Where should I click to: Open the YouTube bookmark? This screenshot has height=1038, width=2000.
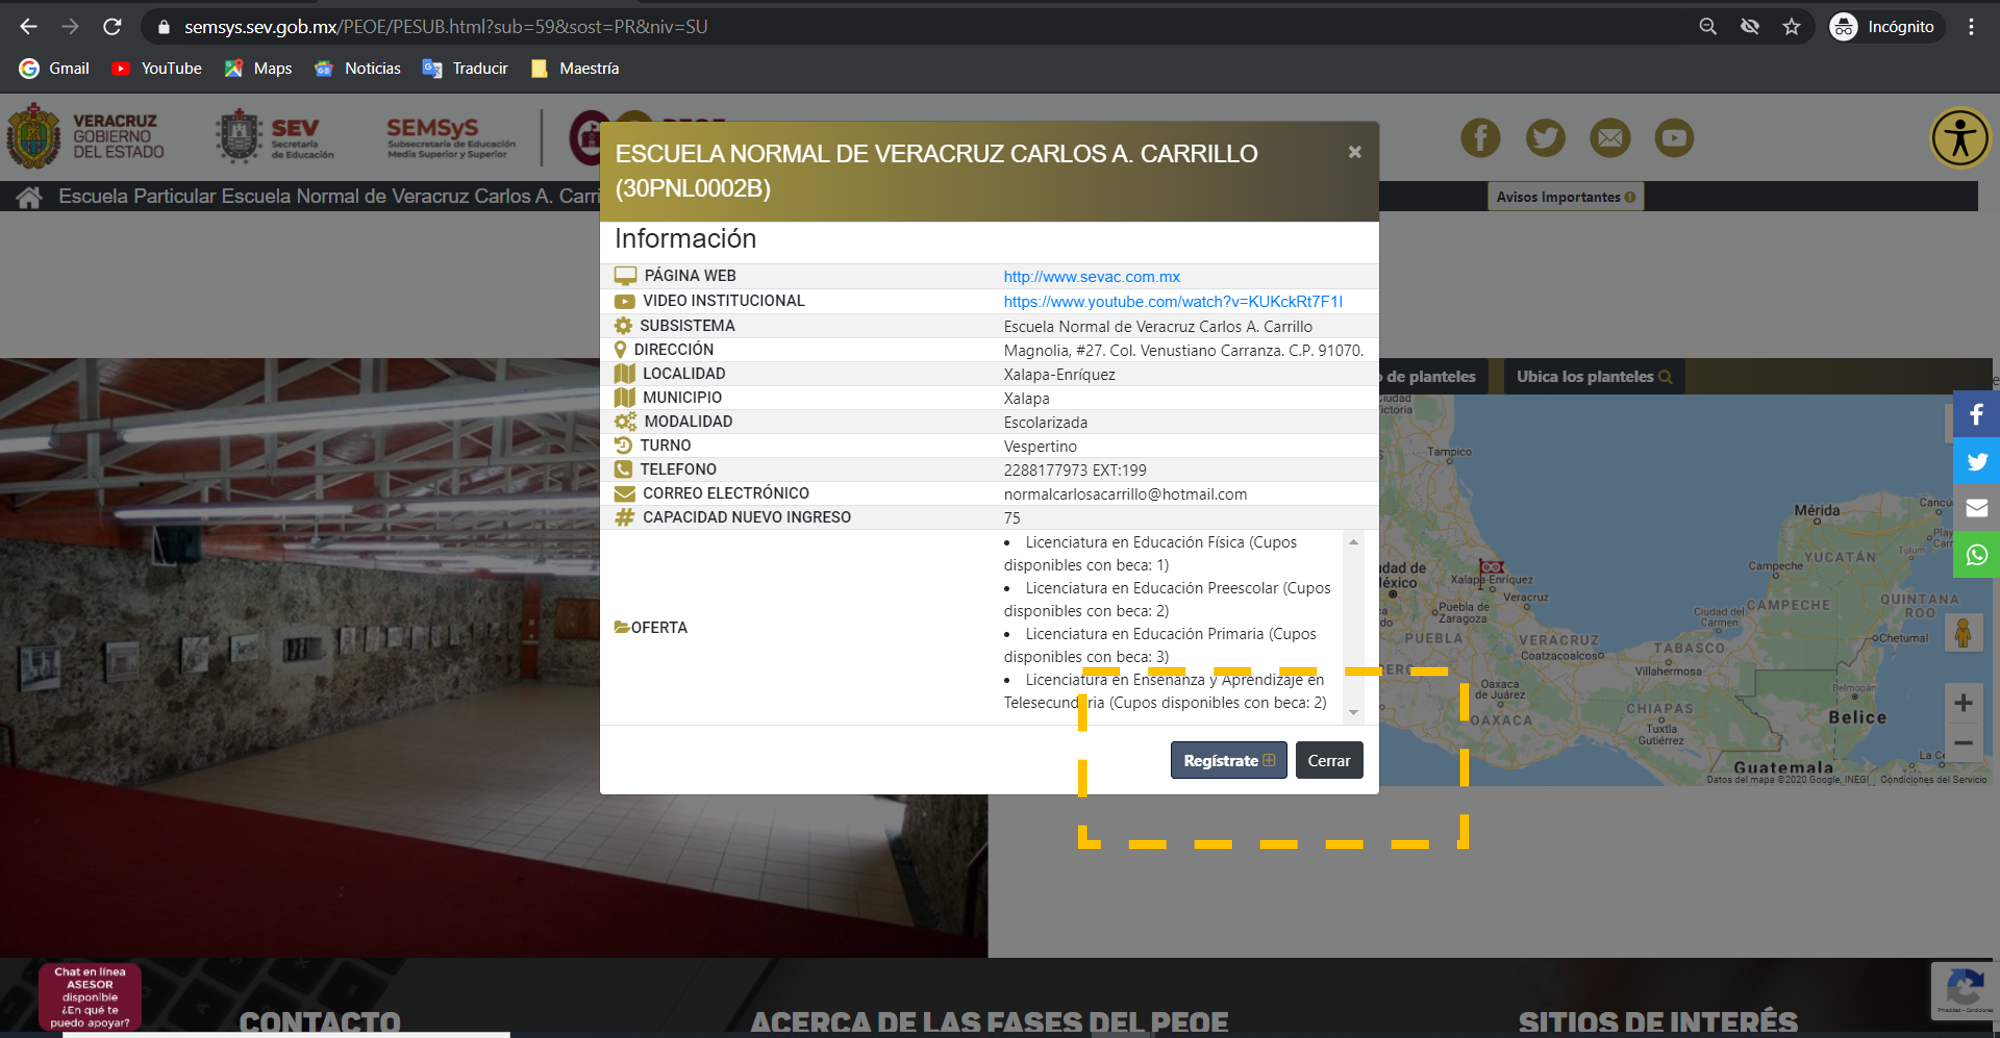point(157,68)
